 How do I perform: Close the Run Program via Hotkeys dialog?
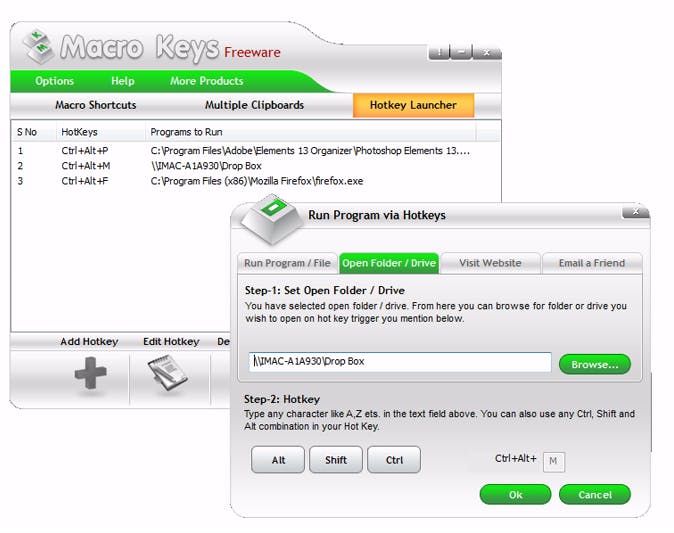635,212
